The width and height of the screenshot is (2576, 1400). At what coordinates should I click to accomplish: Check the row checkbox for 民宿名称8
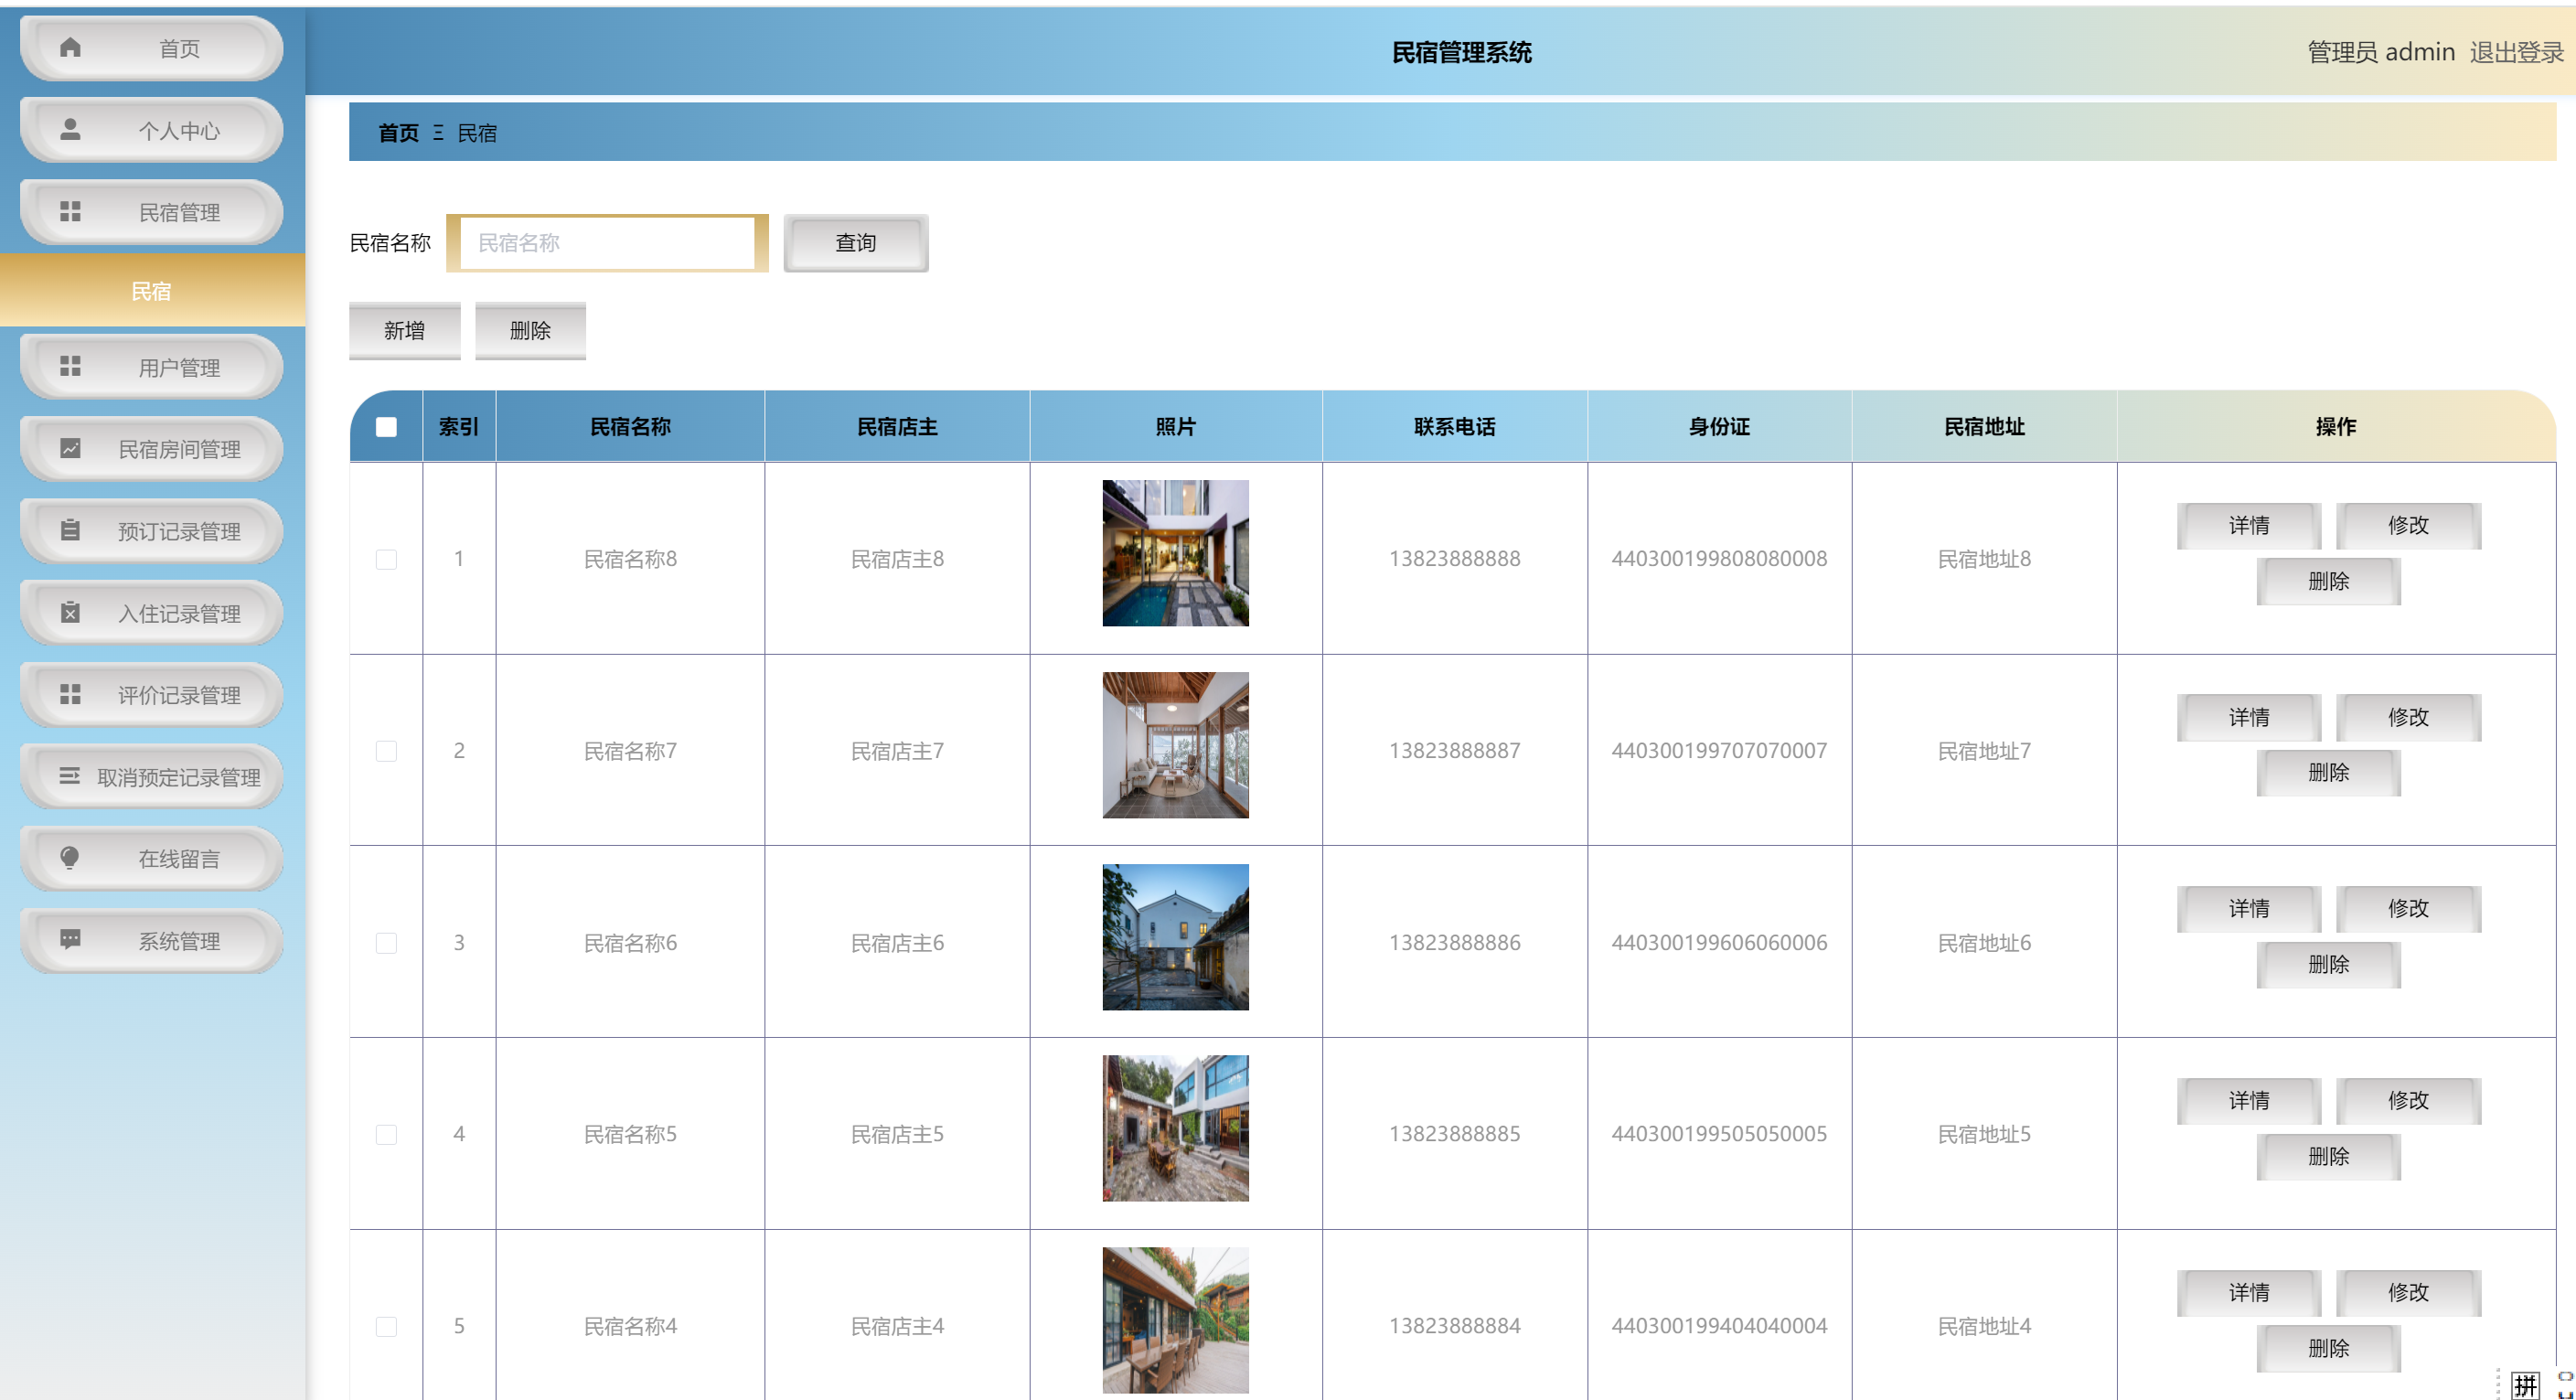(386, 559)
